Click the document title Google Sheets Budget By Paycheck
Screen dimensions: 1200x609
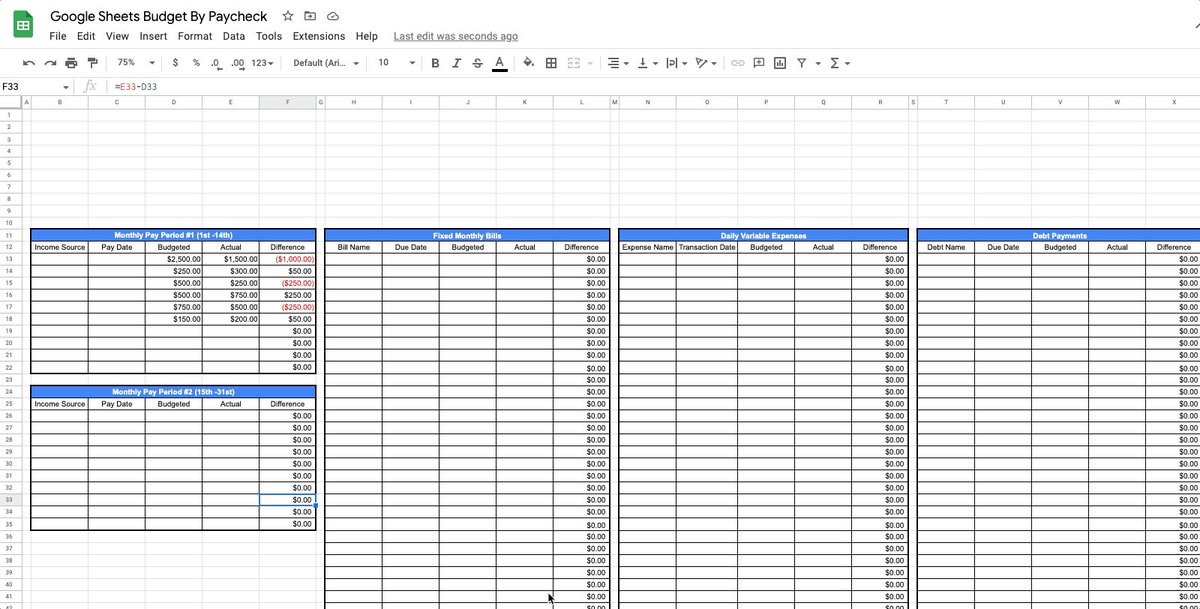coord(159,16)
